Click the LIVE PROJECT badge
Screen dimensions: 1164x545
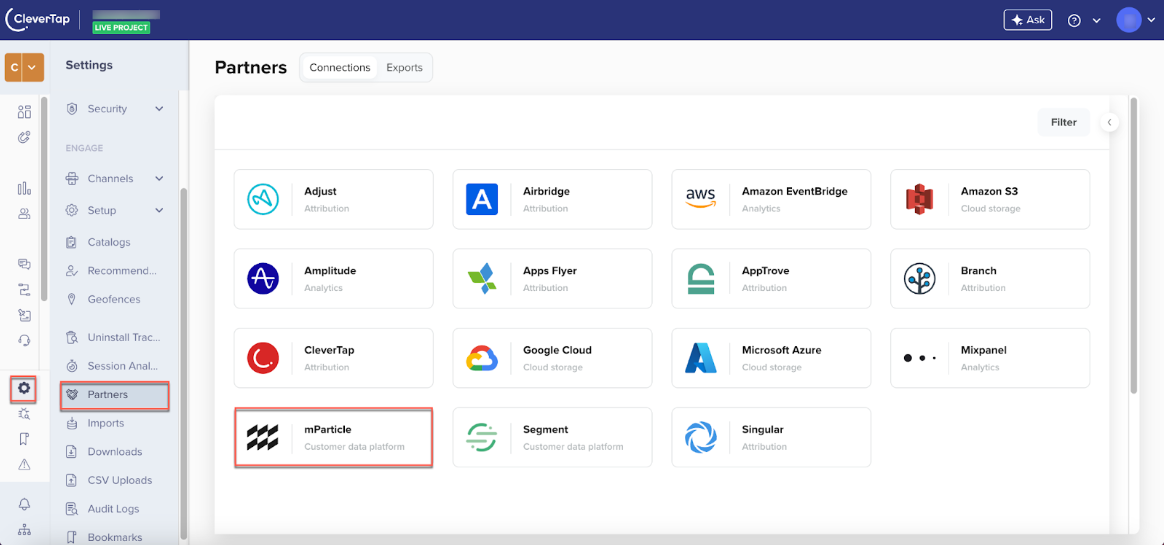coord(122,27)
